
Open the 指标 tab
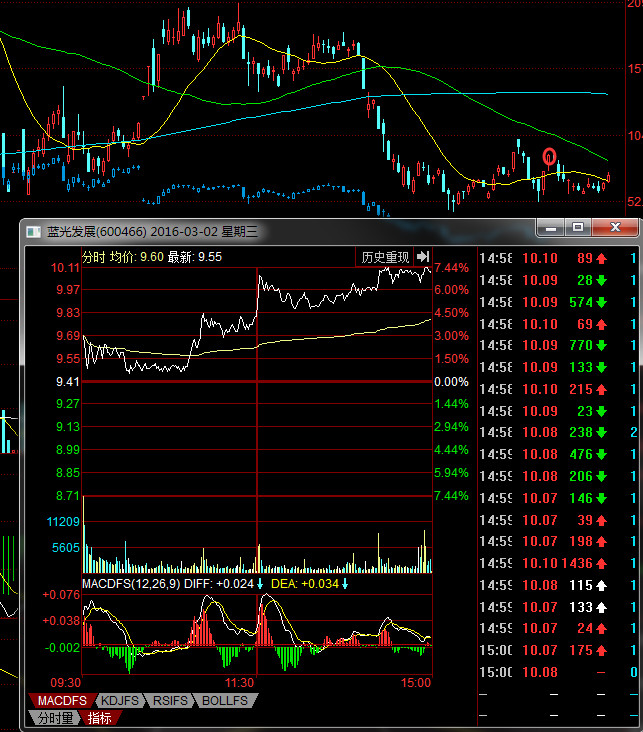[100, 718]
